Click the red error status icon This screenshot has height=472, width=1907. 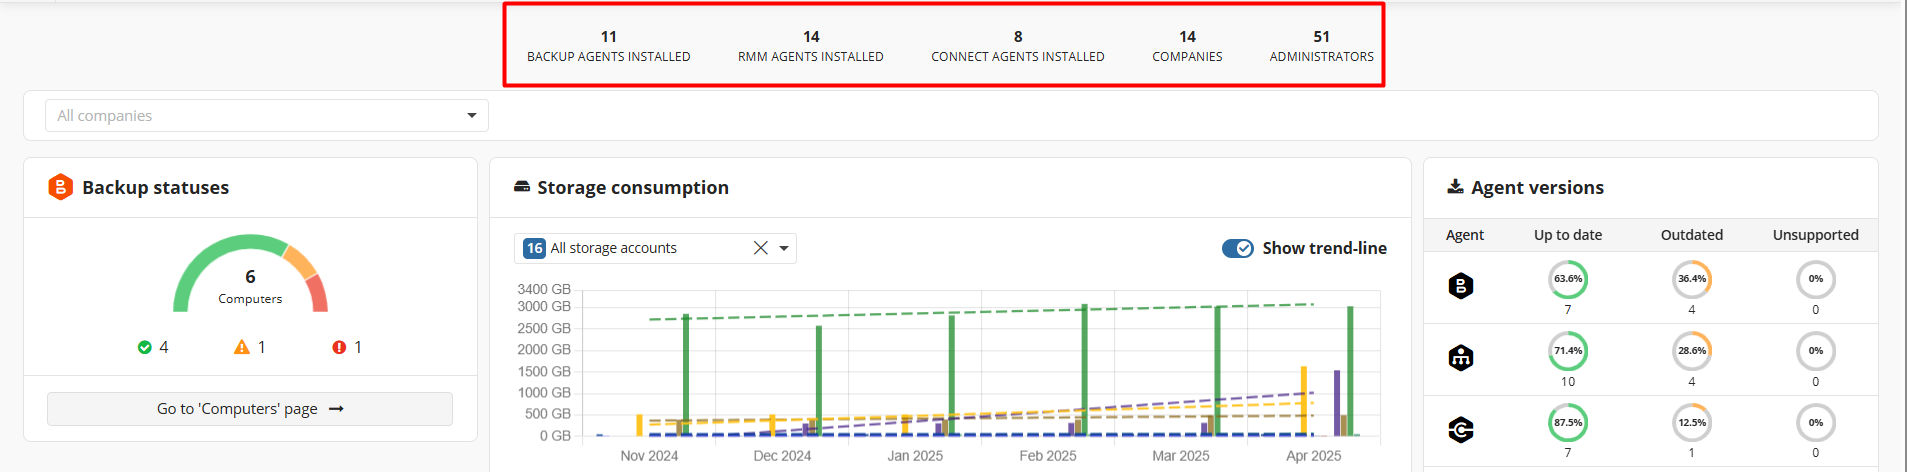coord(339,347)
